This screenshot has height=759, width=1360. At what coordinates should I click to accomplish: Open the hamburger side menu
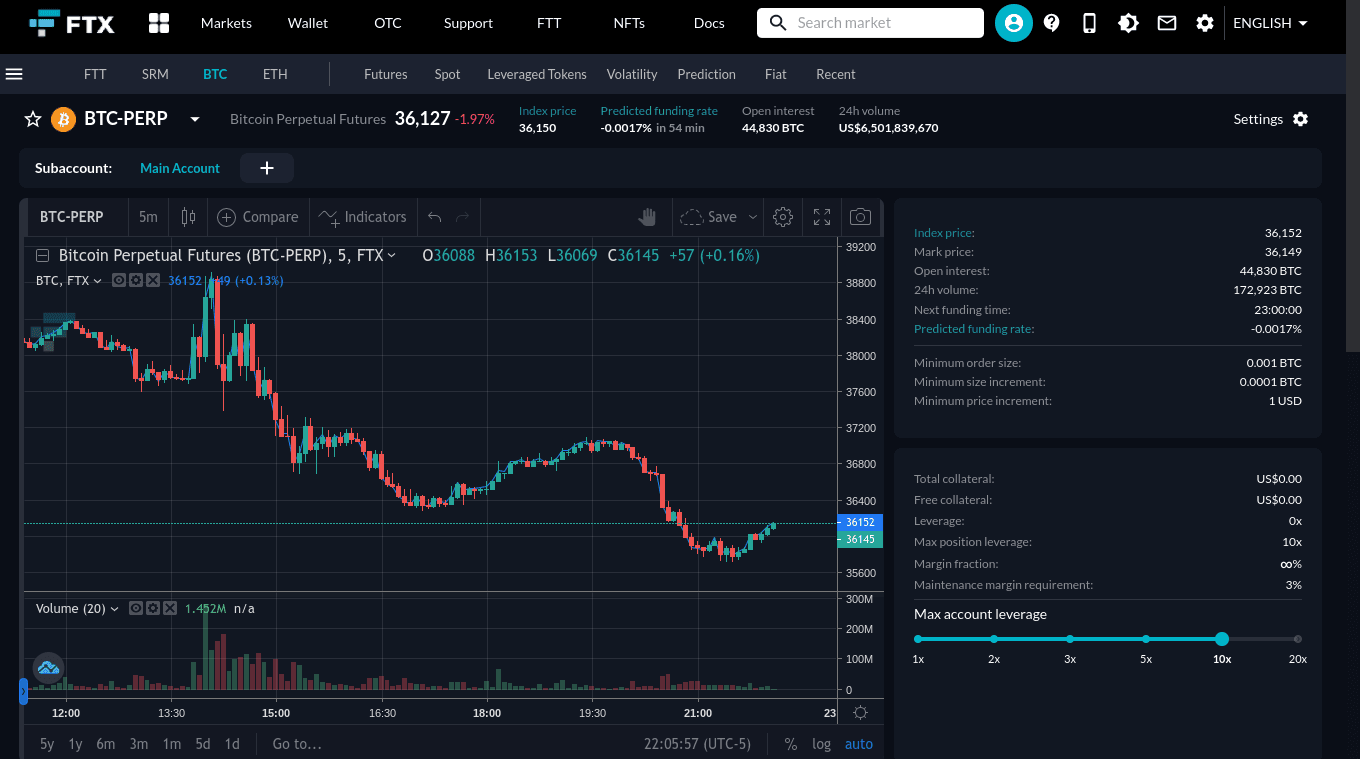14,74
